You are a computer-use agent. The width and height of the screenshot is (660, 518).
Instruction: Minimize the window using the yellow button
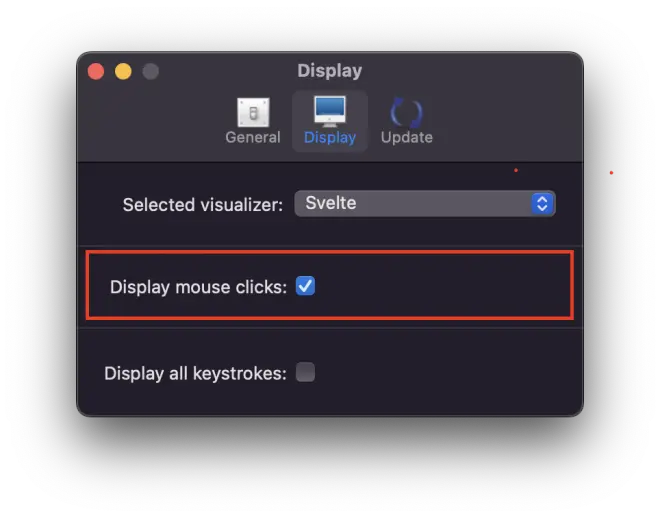(123, 71)
